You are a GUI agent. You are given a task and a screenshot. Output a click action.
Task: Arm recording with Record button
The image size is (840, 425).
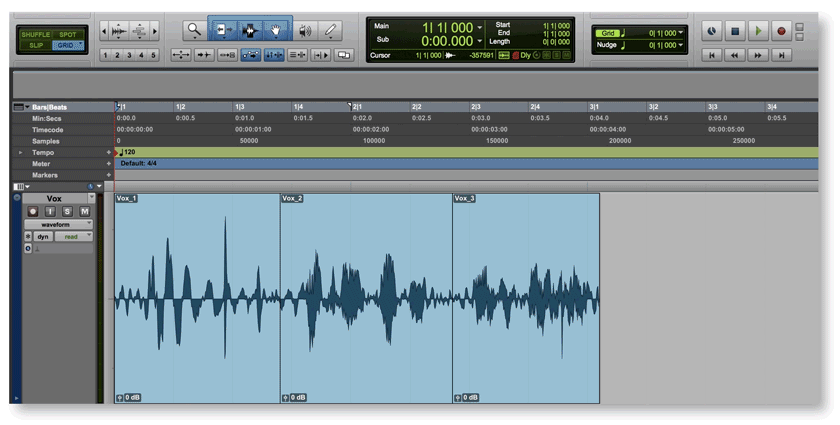point(781,31)
